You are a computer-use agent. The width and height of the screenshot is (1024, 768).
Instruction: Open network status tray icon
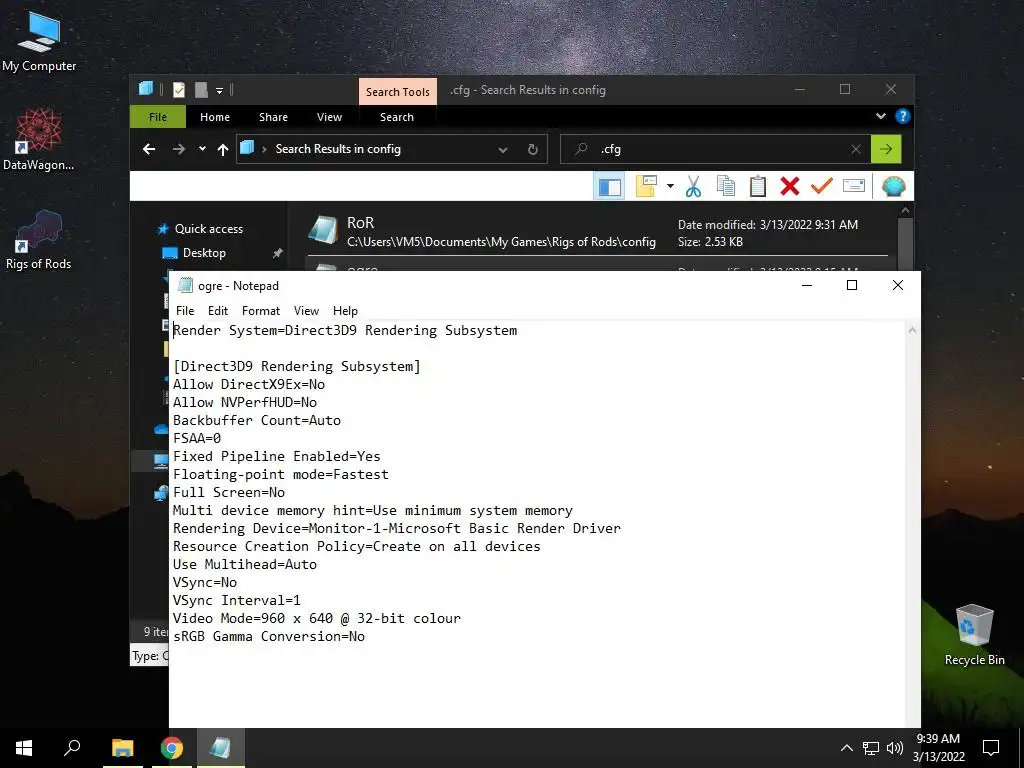pyautogui.click(x=871, y=748)
